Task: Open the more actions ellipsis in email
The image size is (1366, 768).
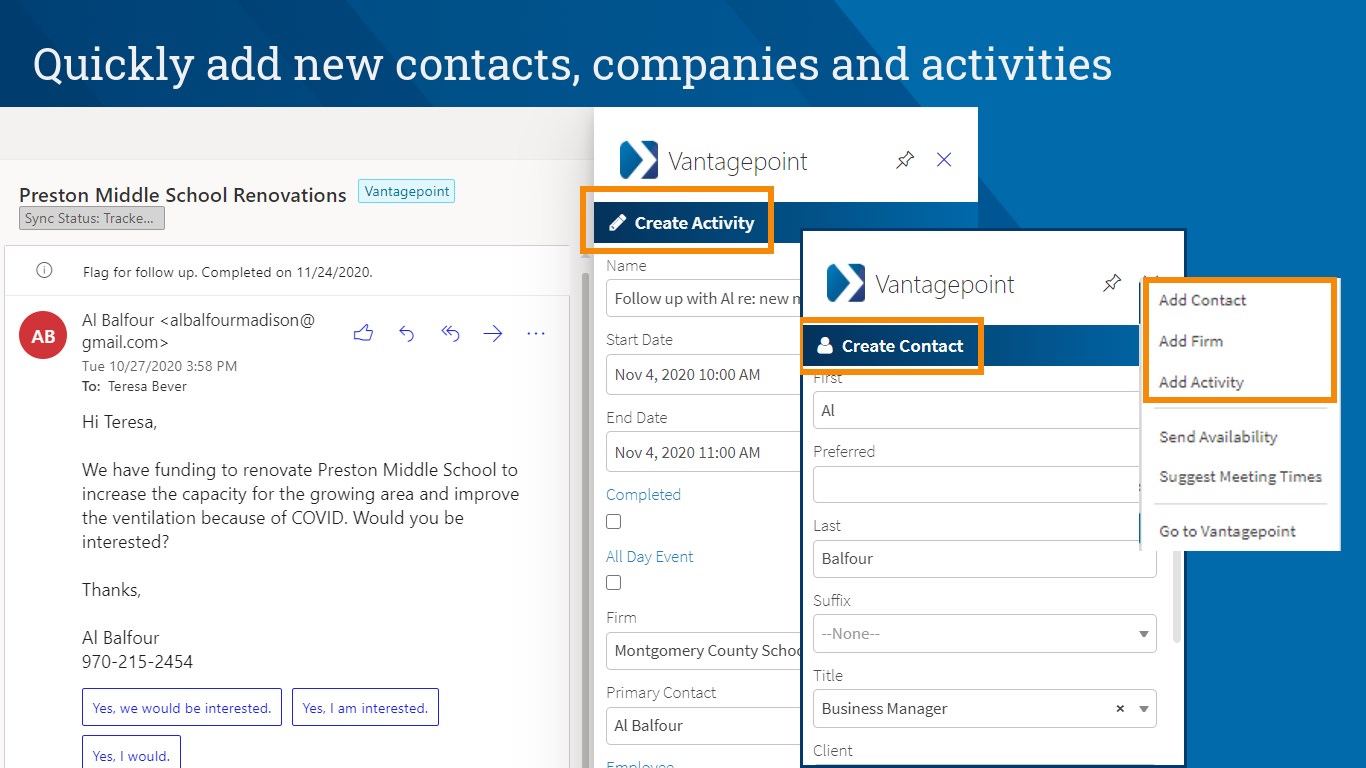Action: (x=536, y=334)
